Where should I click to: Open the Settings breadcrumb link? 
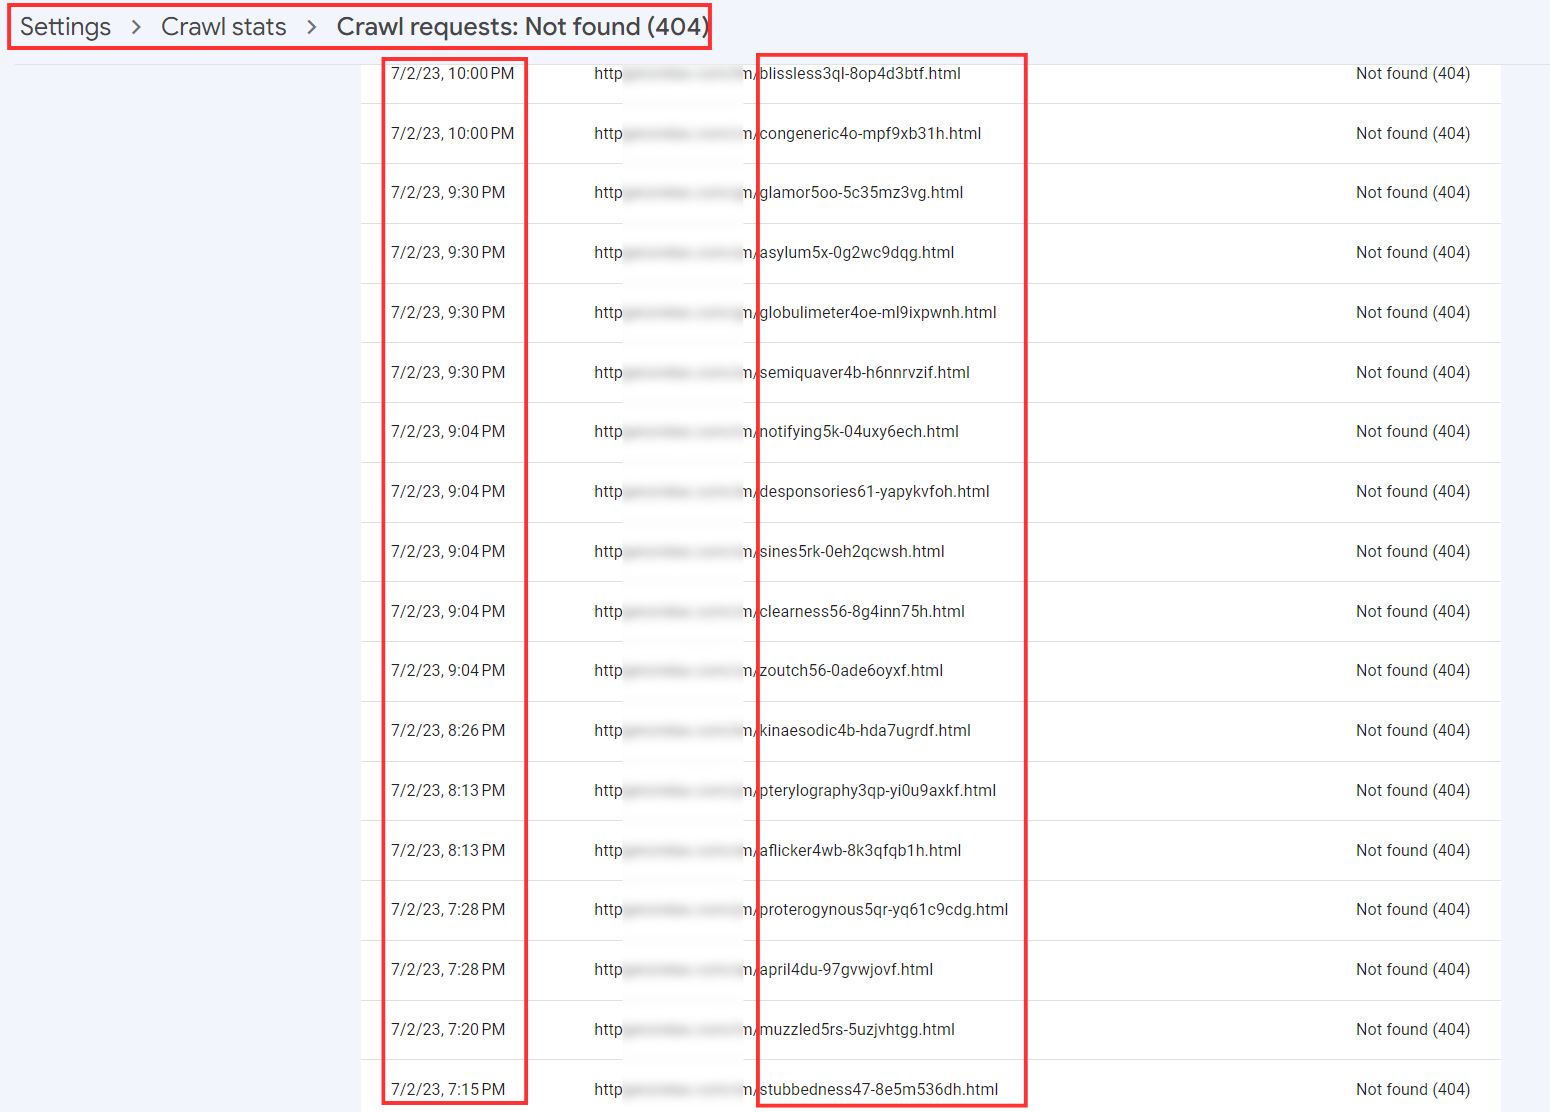[65, 27]
